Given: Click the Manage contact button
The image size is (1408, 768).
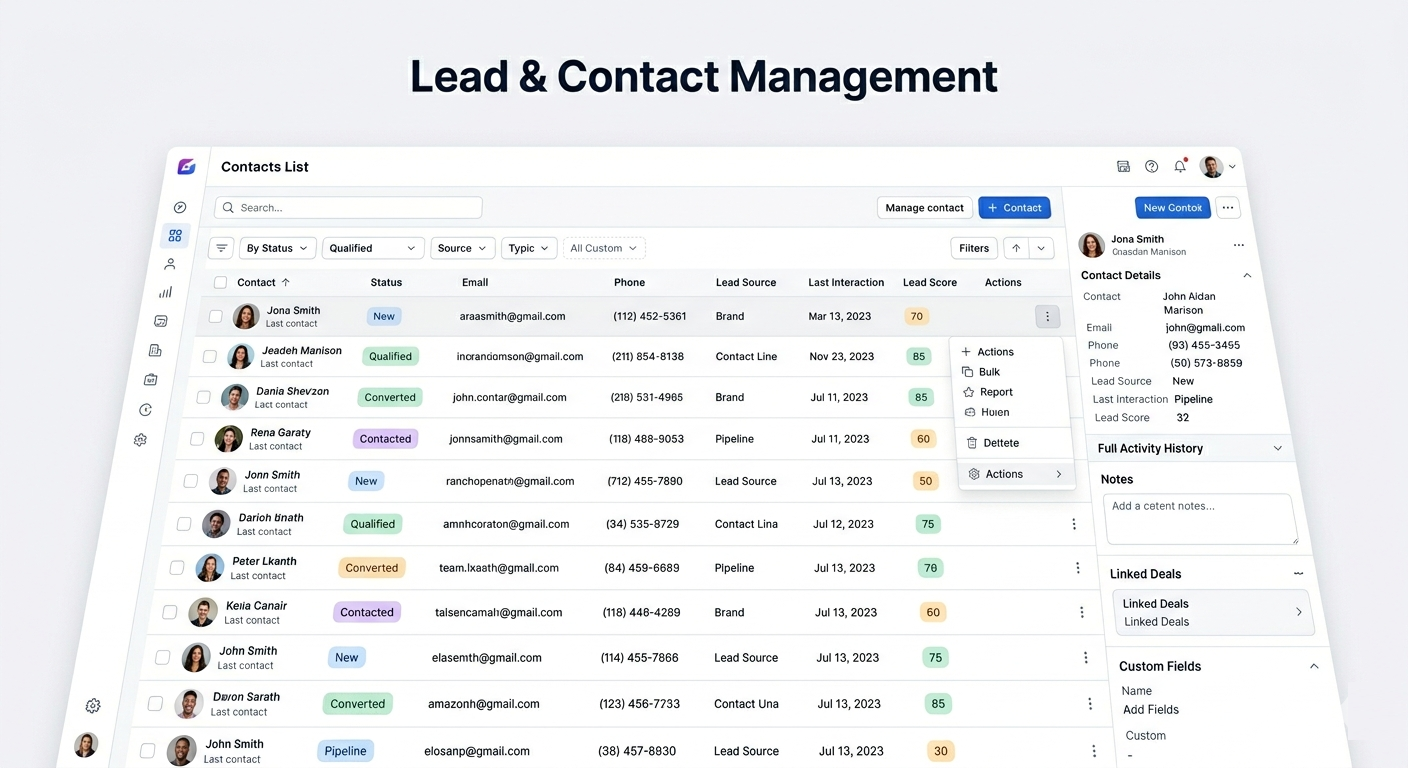Looking at the screenshot, I should pos(924,207).
